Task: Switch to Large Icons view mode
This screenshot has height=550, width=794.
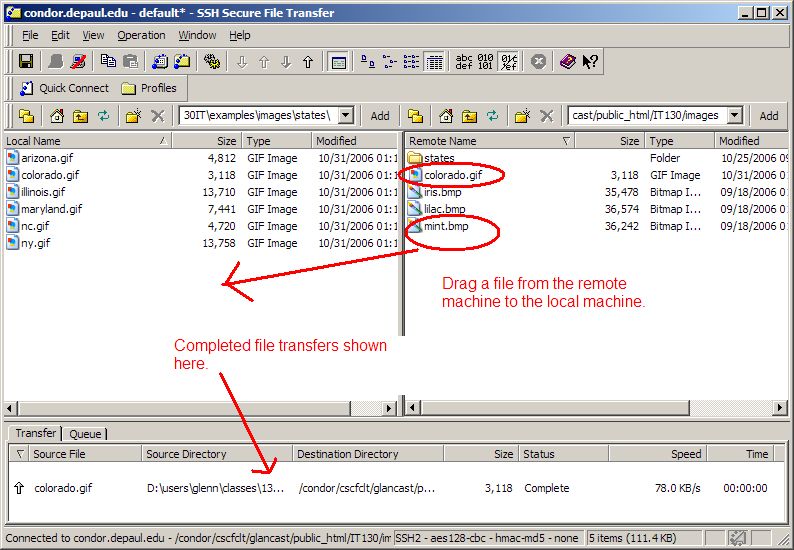Action: click(x=368, y=61)
